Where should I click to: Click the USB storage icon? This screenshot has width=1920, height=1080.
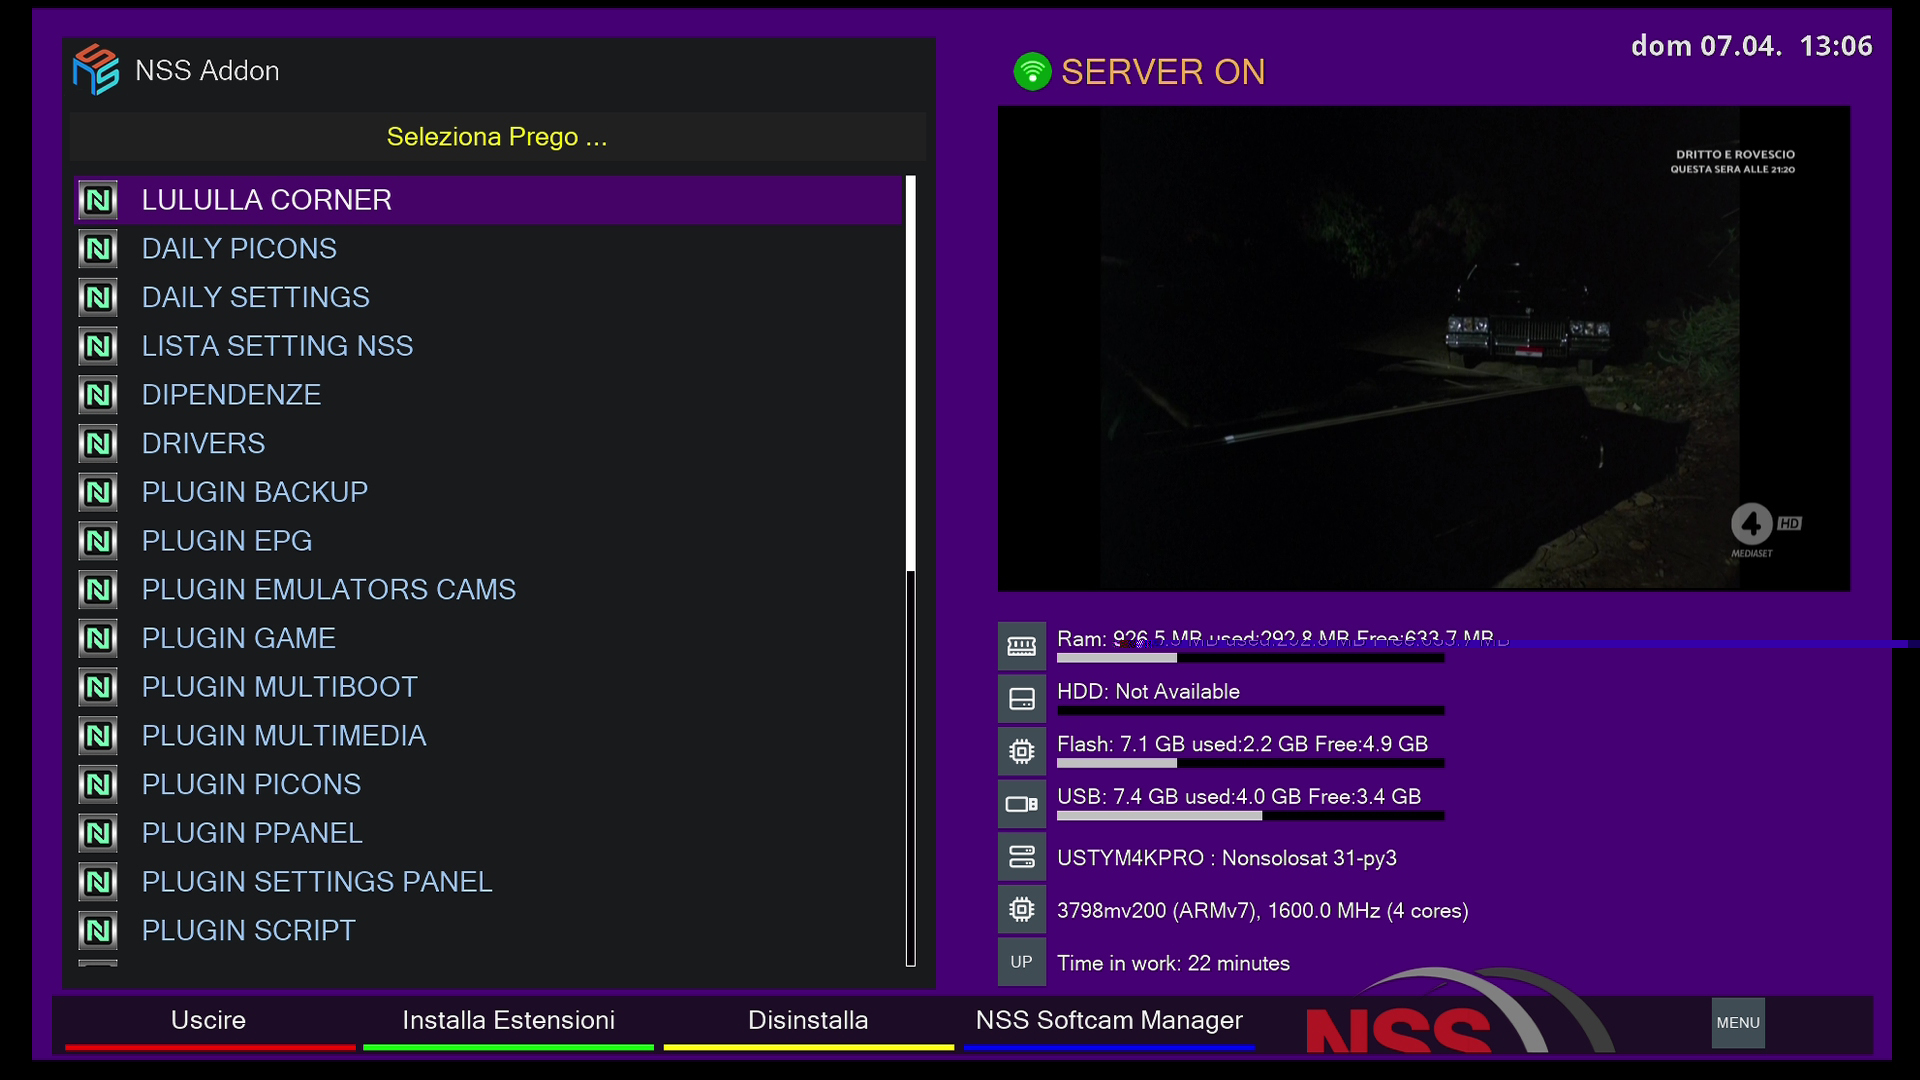pos(1021,804)
